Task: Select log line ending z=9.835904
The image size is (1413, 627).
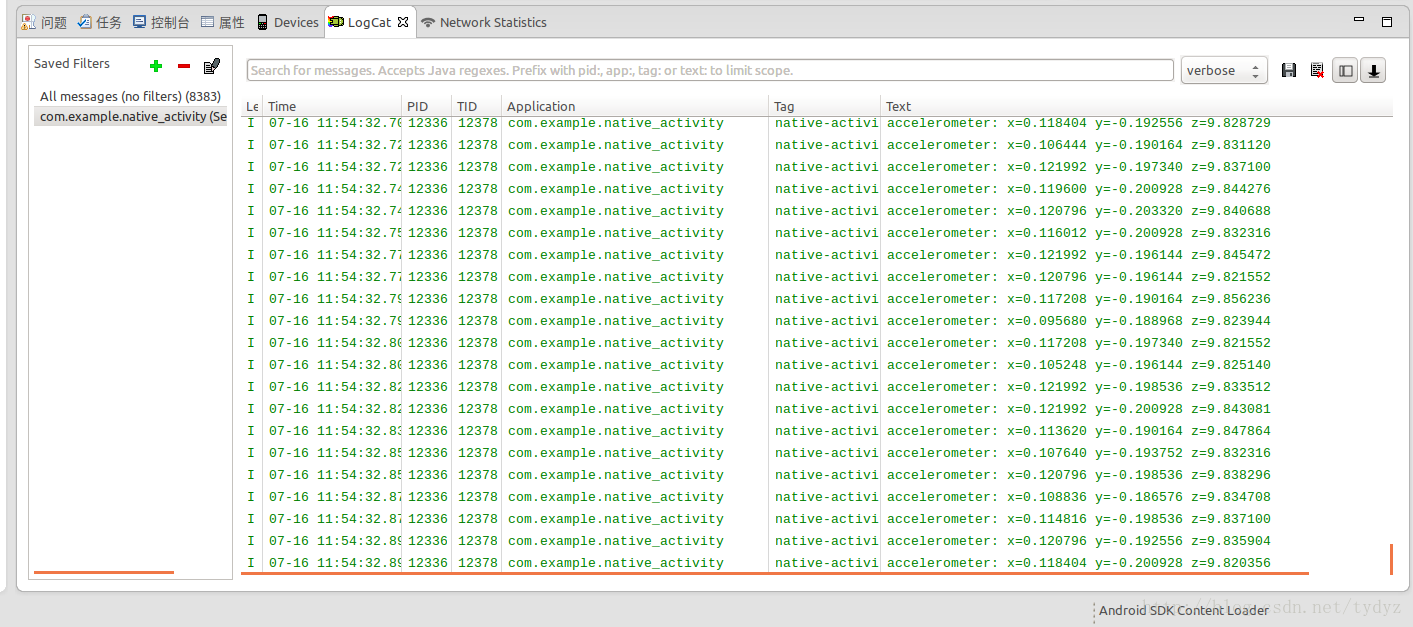Action: coord(818,541)
